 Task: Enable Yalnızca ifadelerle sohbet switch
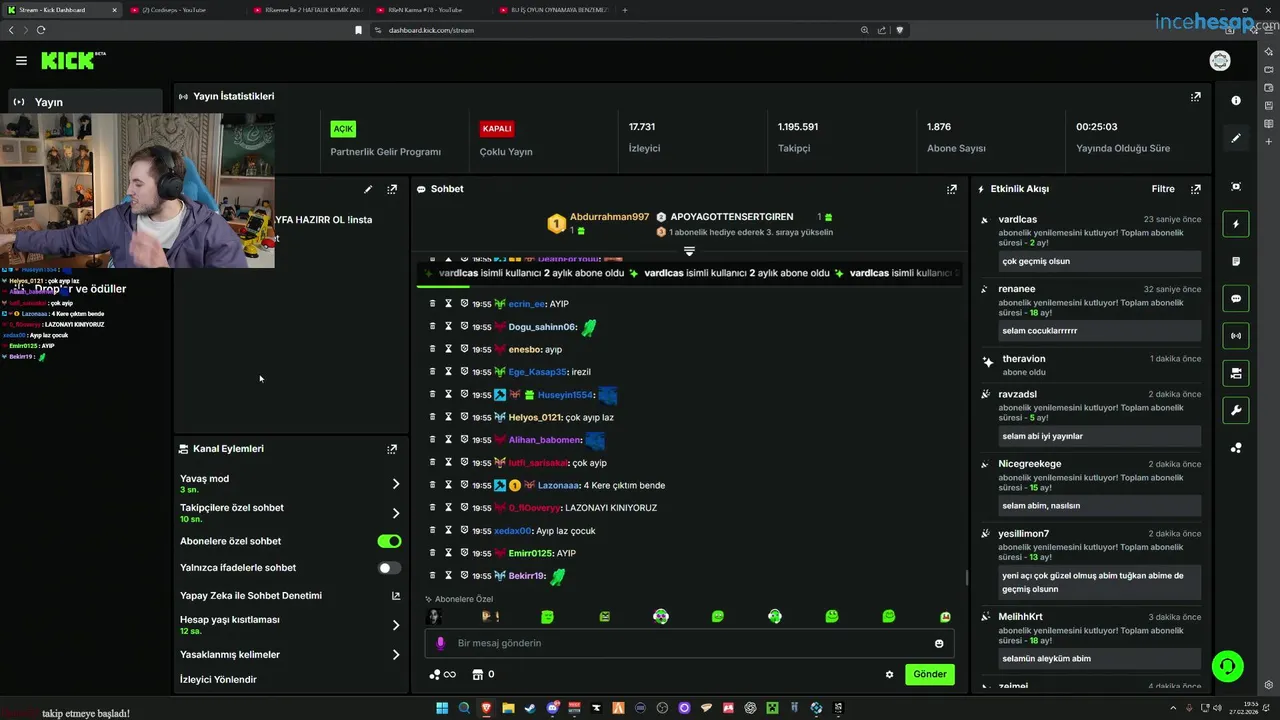pos(389,568)
